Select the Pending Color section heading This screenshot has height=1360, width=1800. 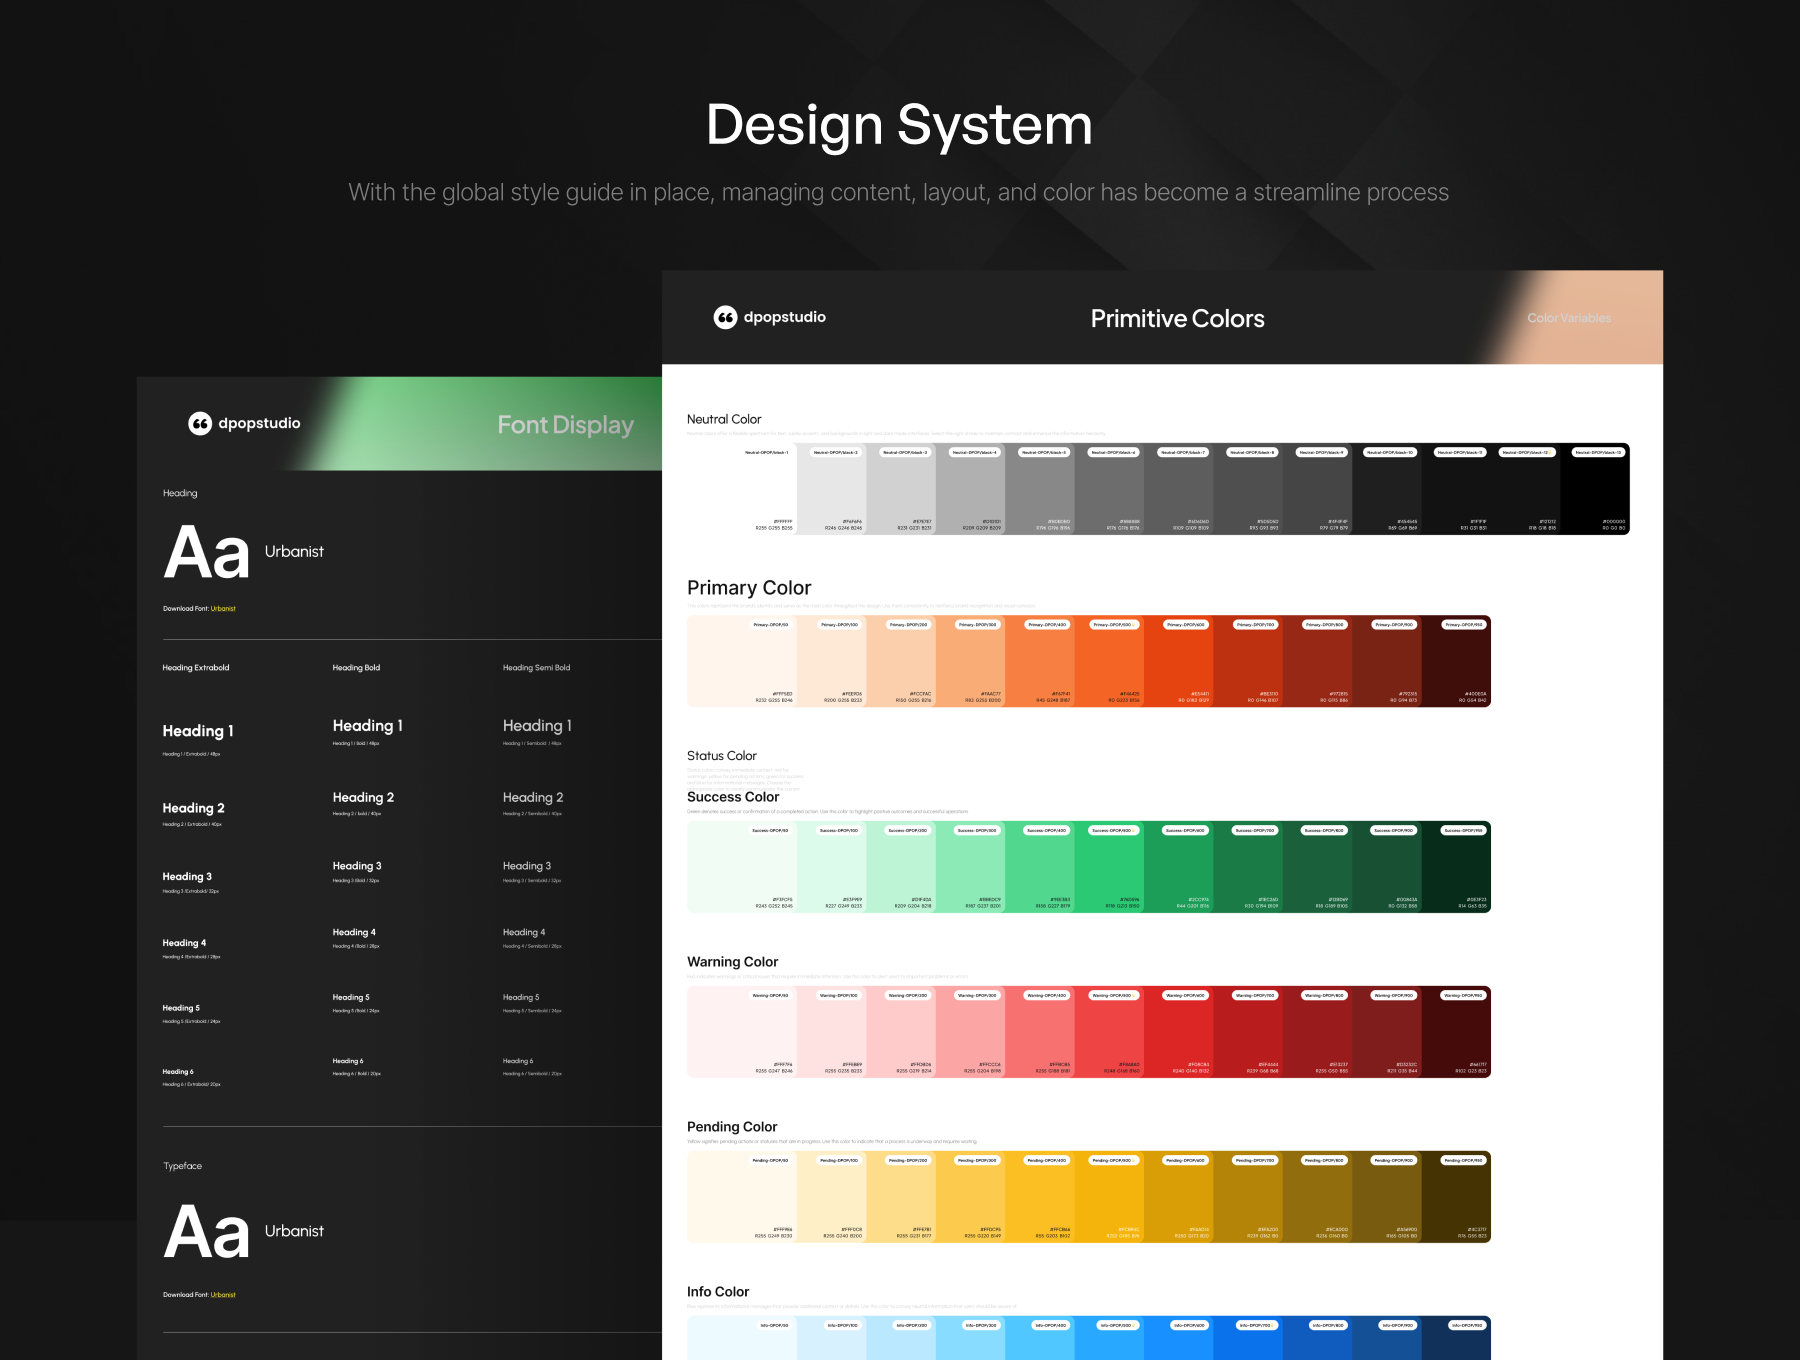tap(732, 1127)
